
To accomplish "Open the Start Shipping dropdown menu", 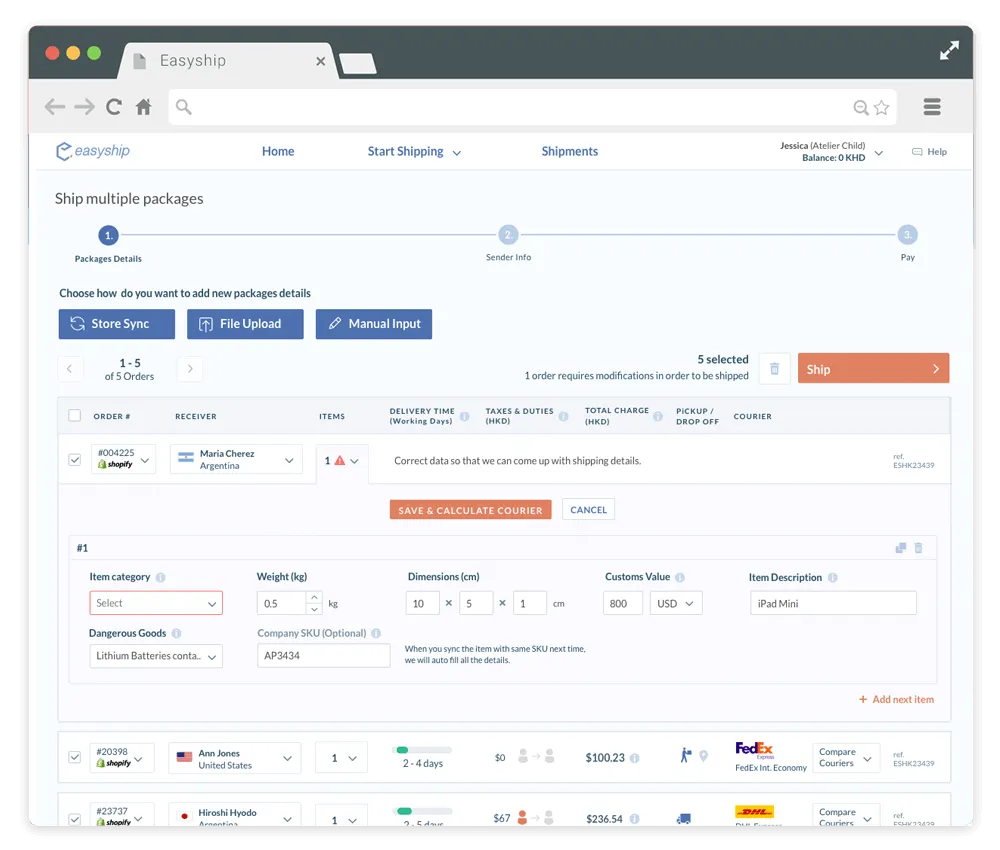I will click(x=414, y=152).
